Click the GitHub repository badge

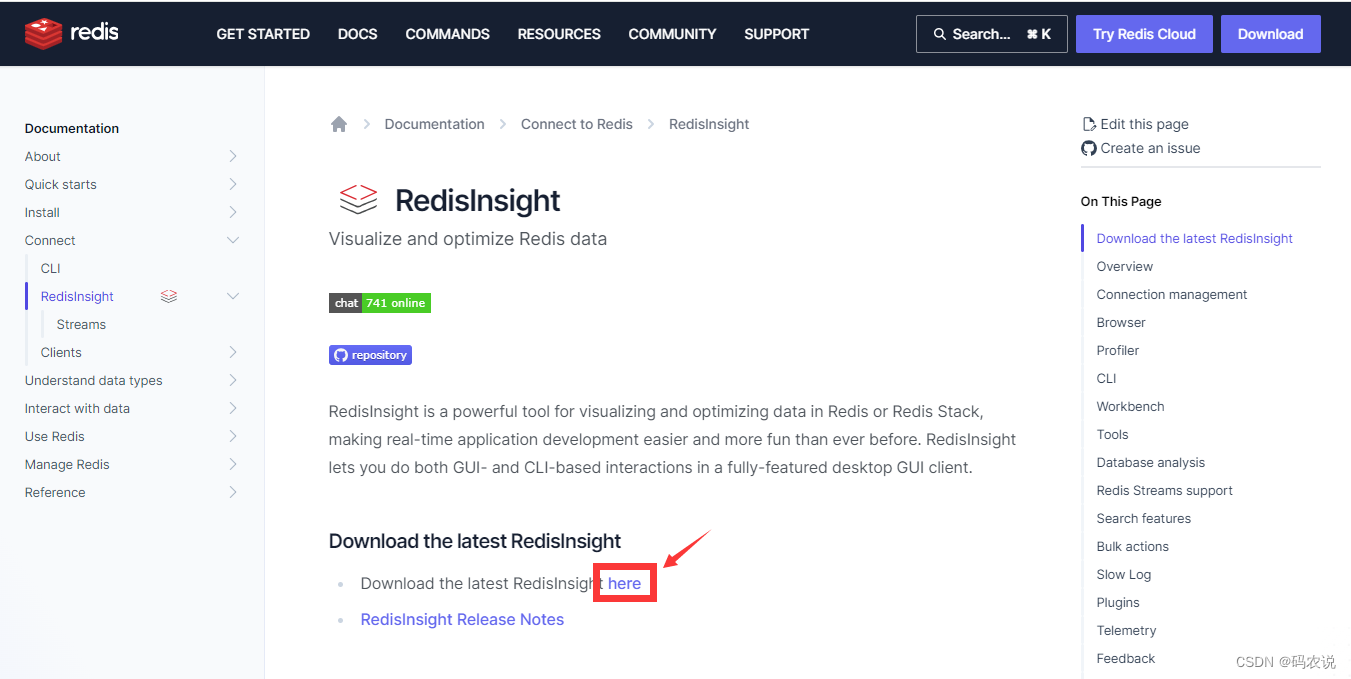[x=370, y=355]
